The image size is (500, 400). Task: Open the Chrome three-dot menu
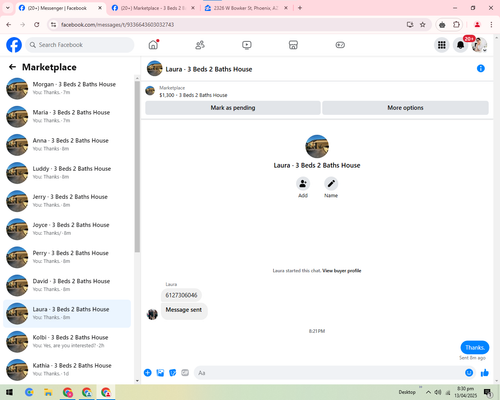(x=491, y=25)
